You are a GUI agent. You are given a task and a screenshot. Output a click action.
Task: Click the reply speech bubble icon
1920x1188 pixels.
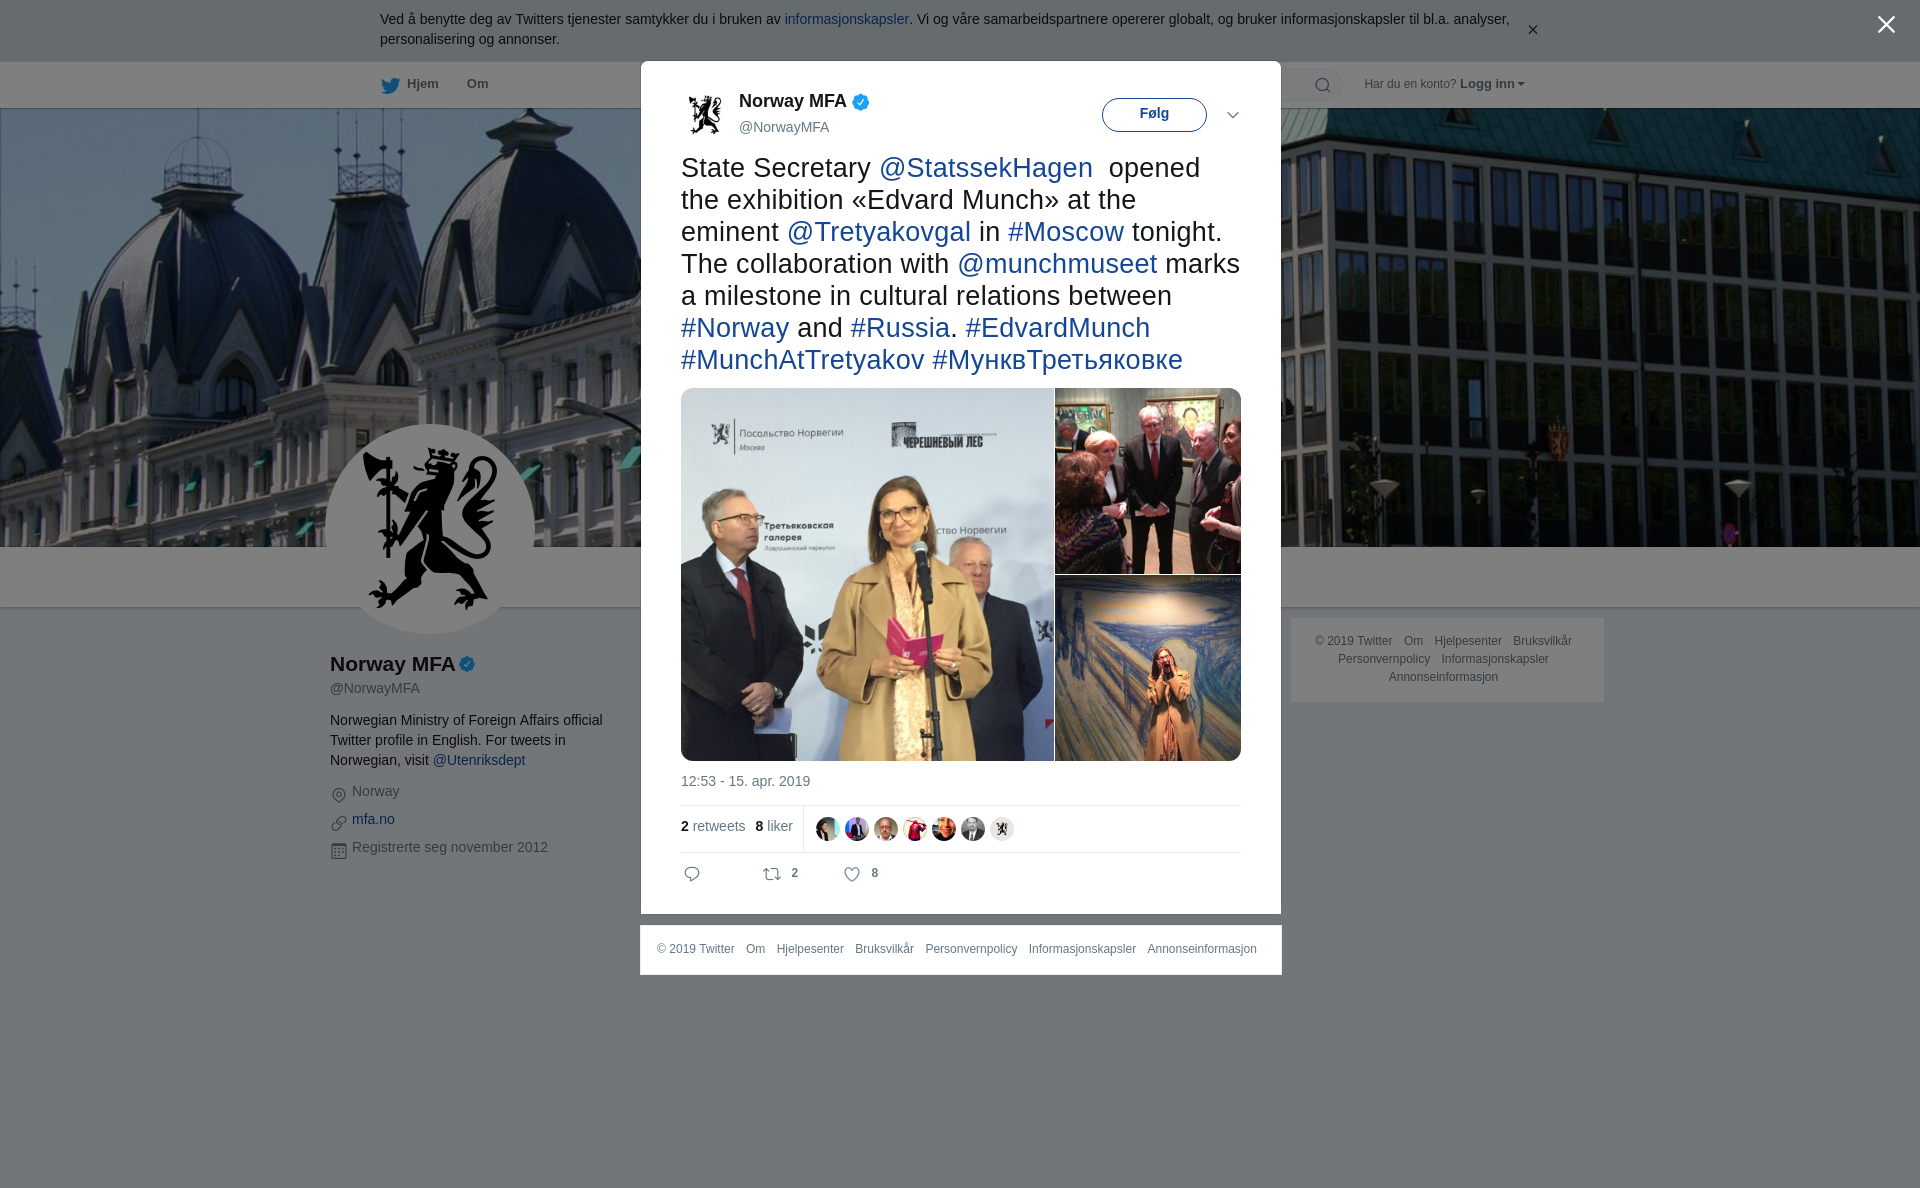tap(691, 874)
